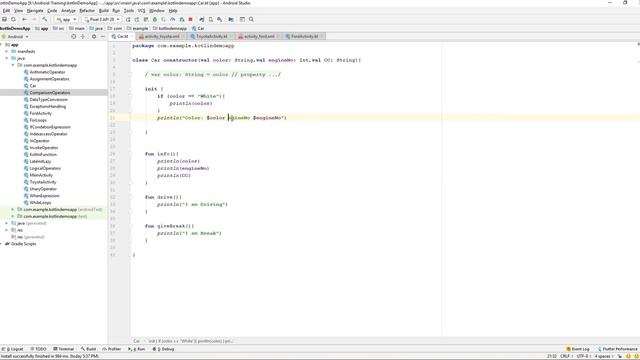
Task: Open the Run tool window
Action: pyautogui.click(x=136, y=349)
